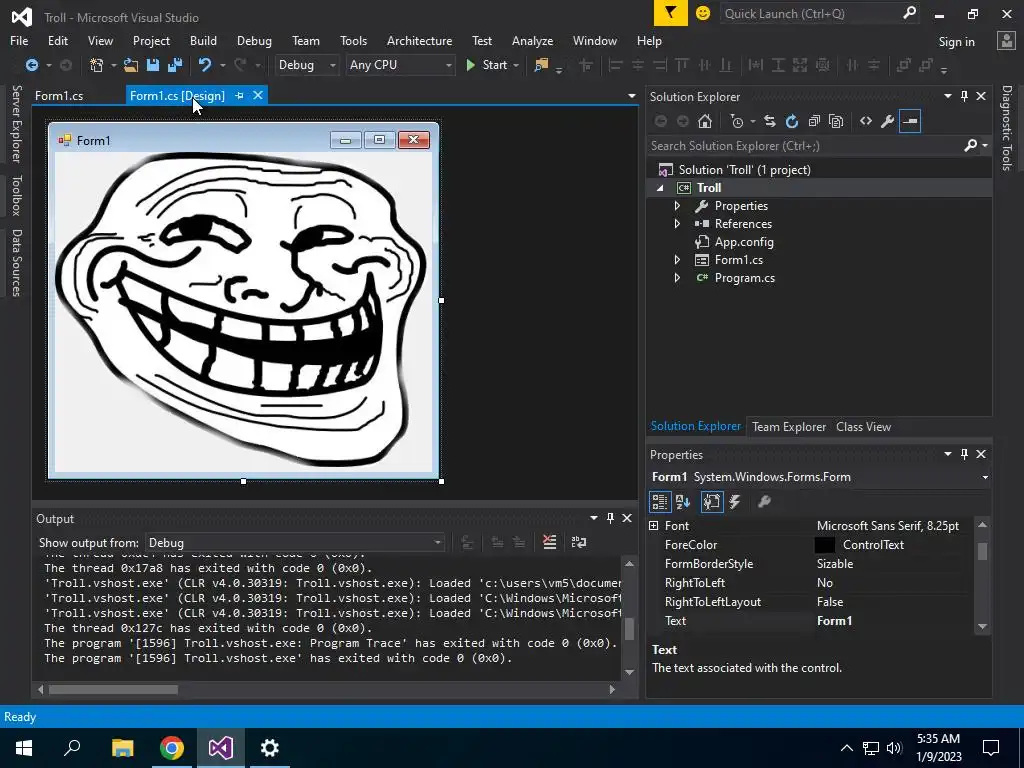The width and height of the screenshot is (1024, 768).
Task: Open Server Explorer side tab
Action: 16,123
